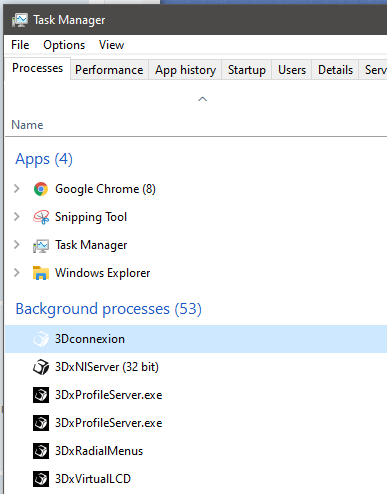
Task: Expand the Google Chrome process group
Action: coord(16,189)
